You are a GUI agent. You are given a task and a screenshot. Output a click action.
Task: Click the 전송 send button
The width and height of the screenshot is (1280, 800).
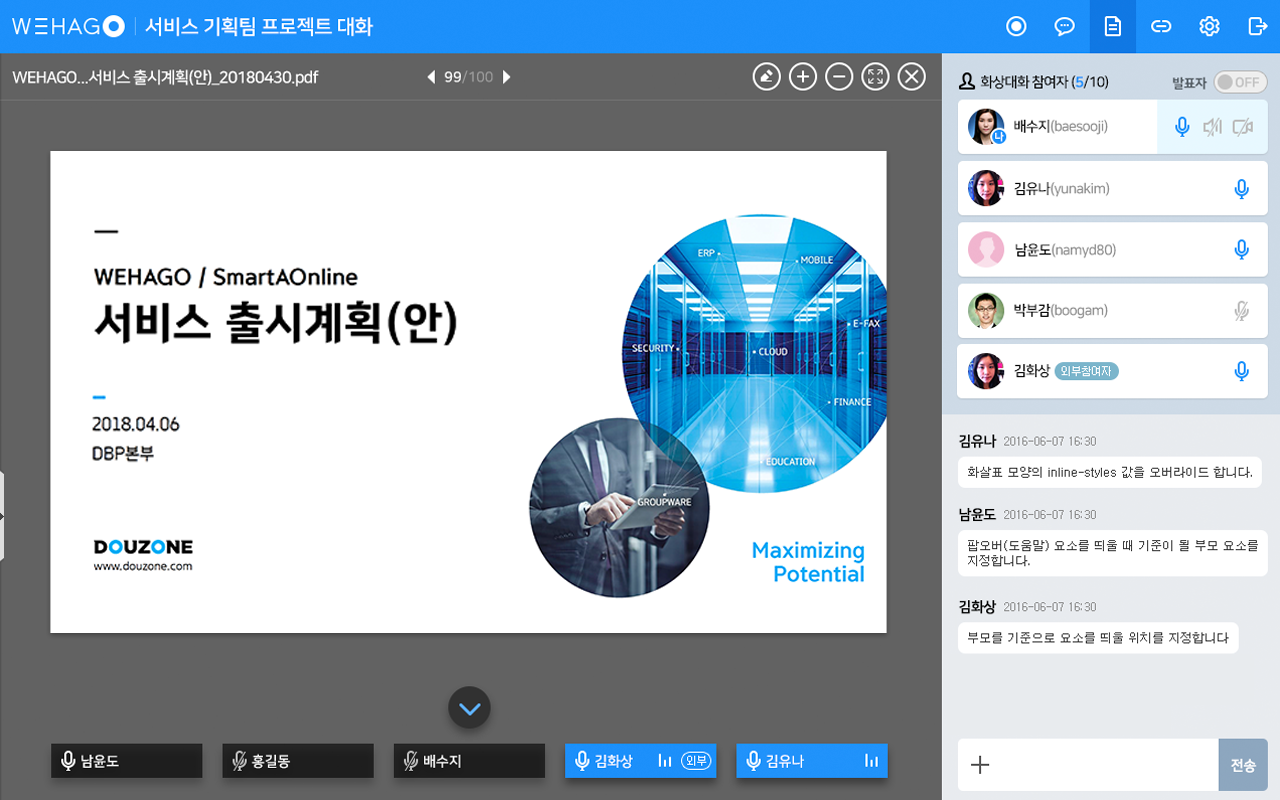(x=1243, y=765)
